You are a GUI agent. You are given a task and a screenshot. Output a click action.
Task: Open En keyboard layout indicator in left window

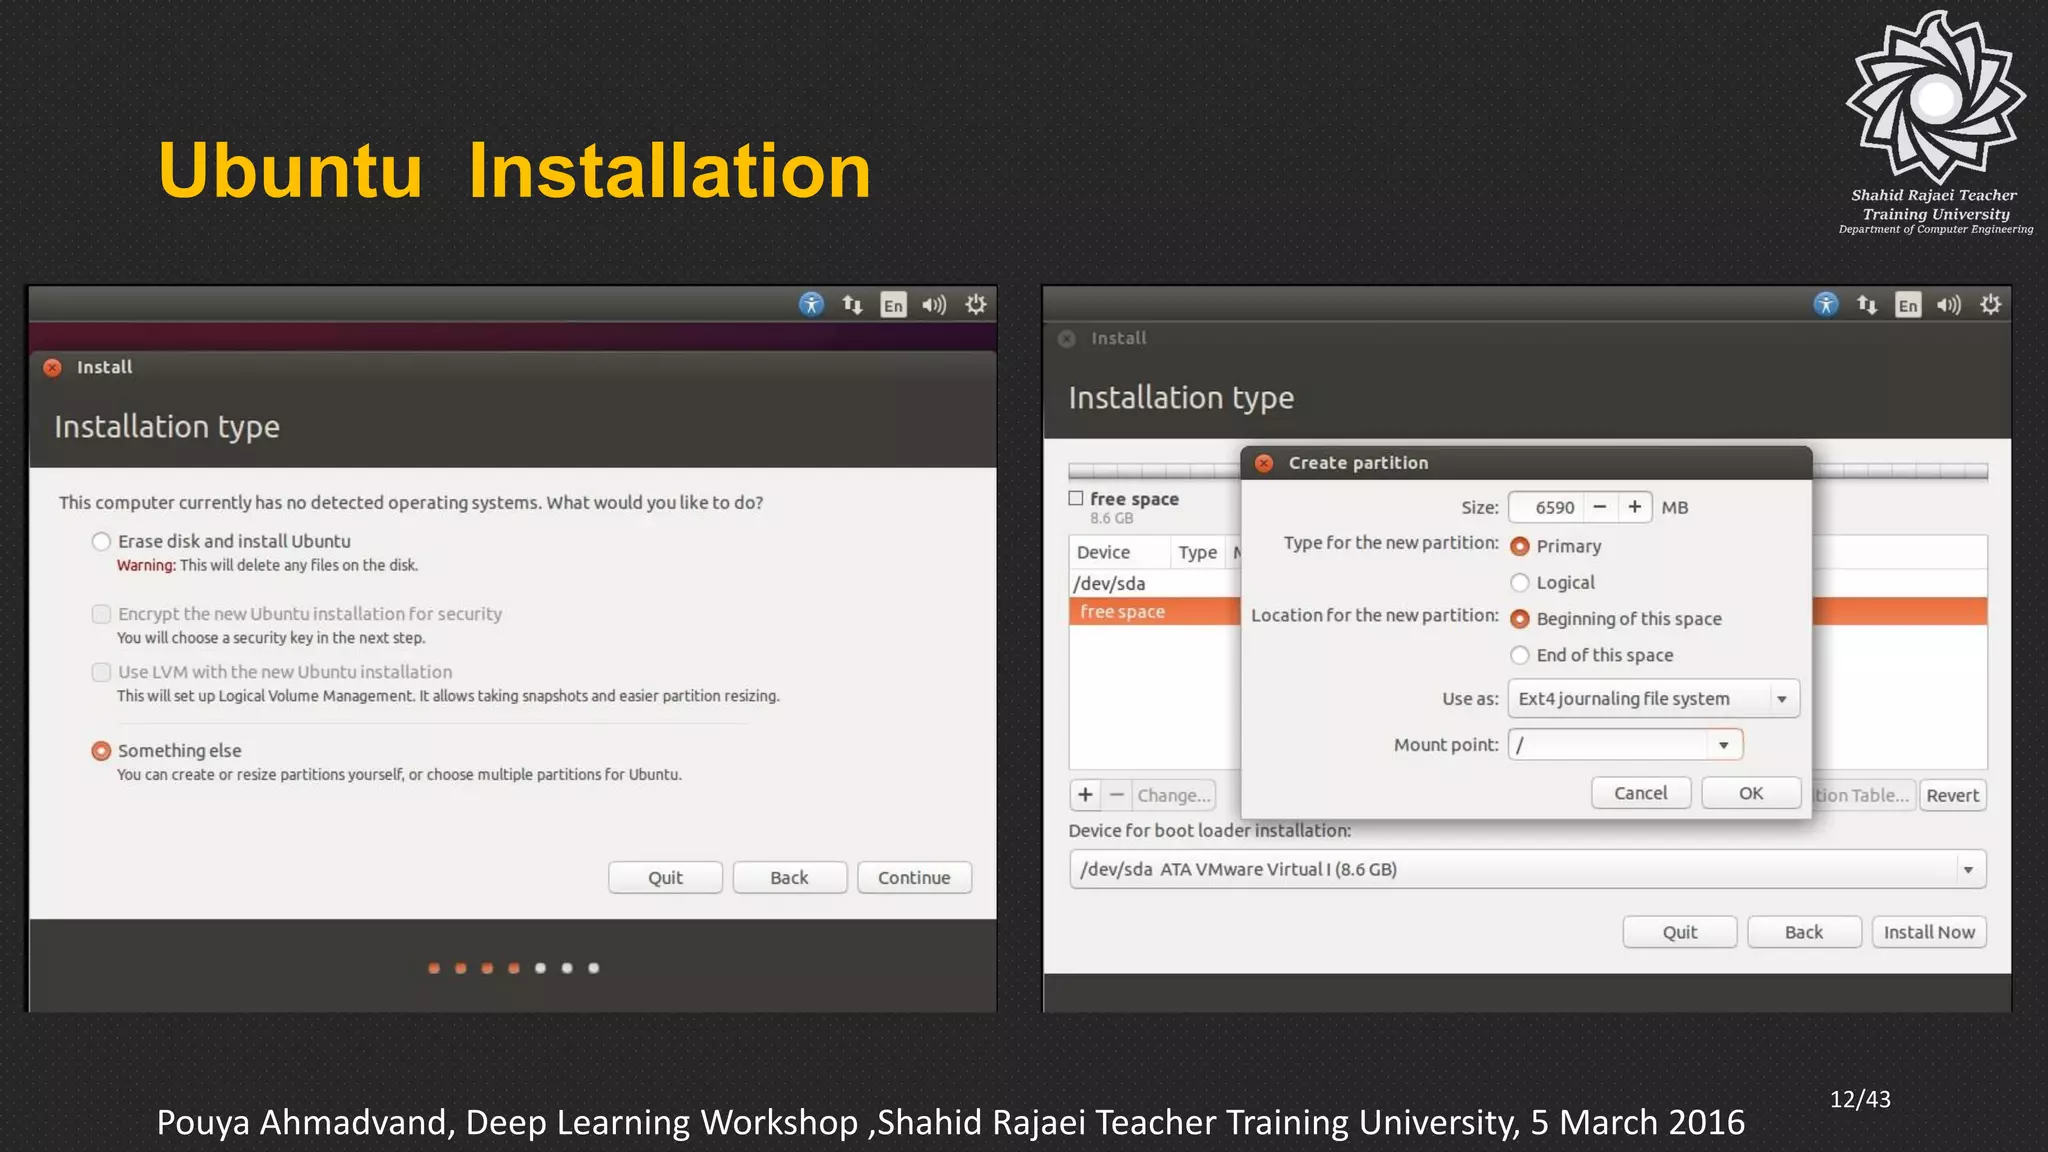(893, 305)
